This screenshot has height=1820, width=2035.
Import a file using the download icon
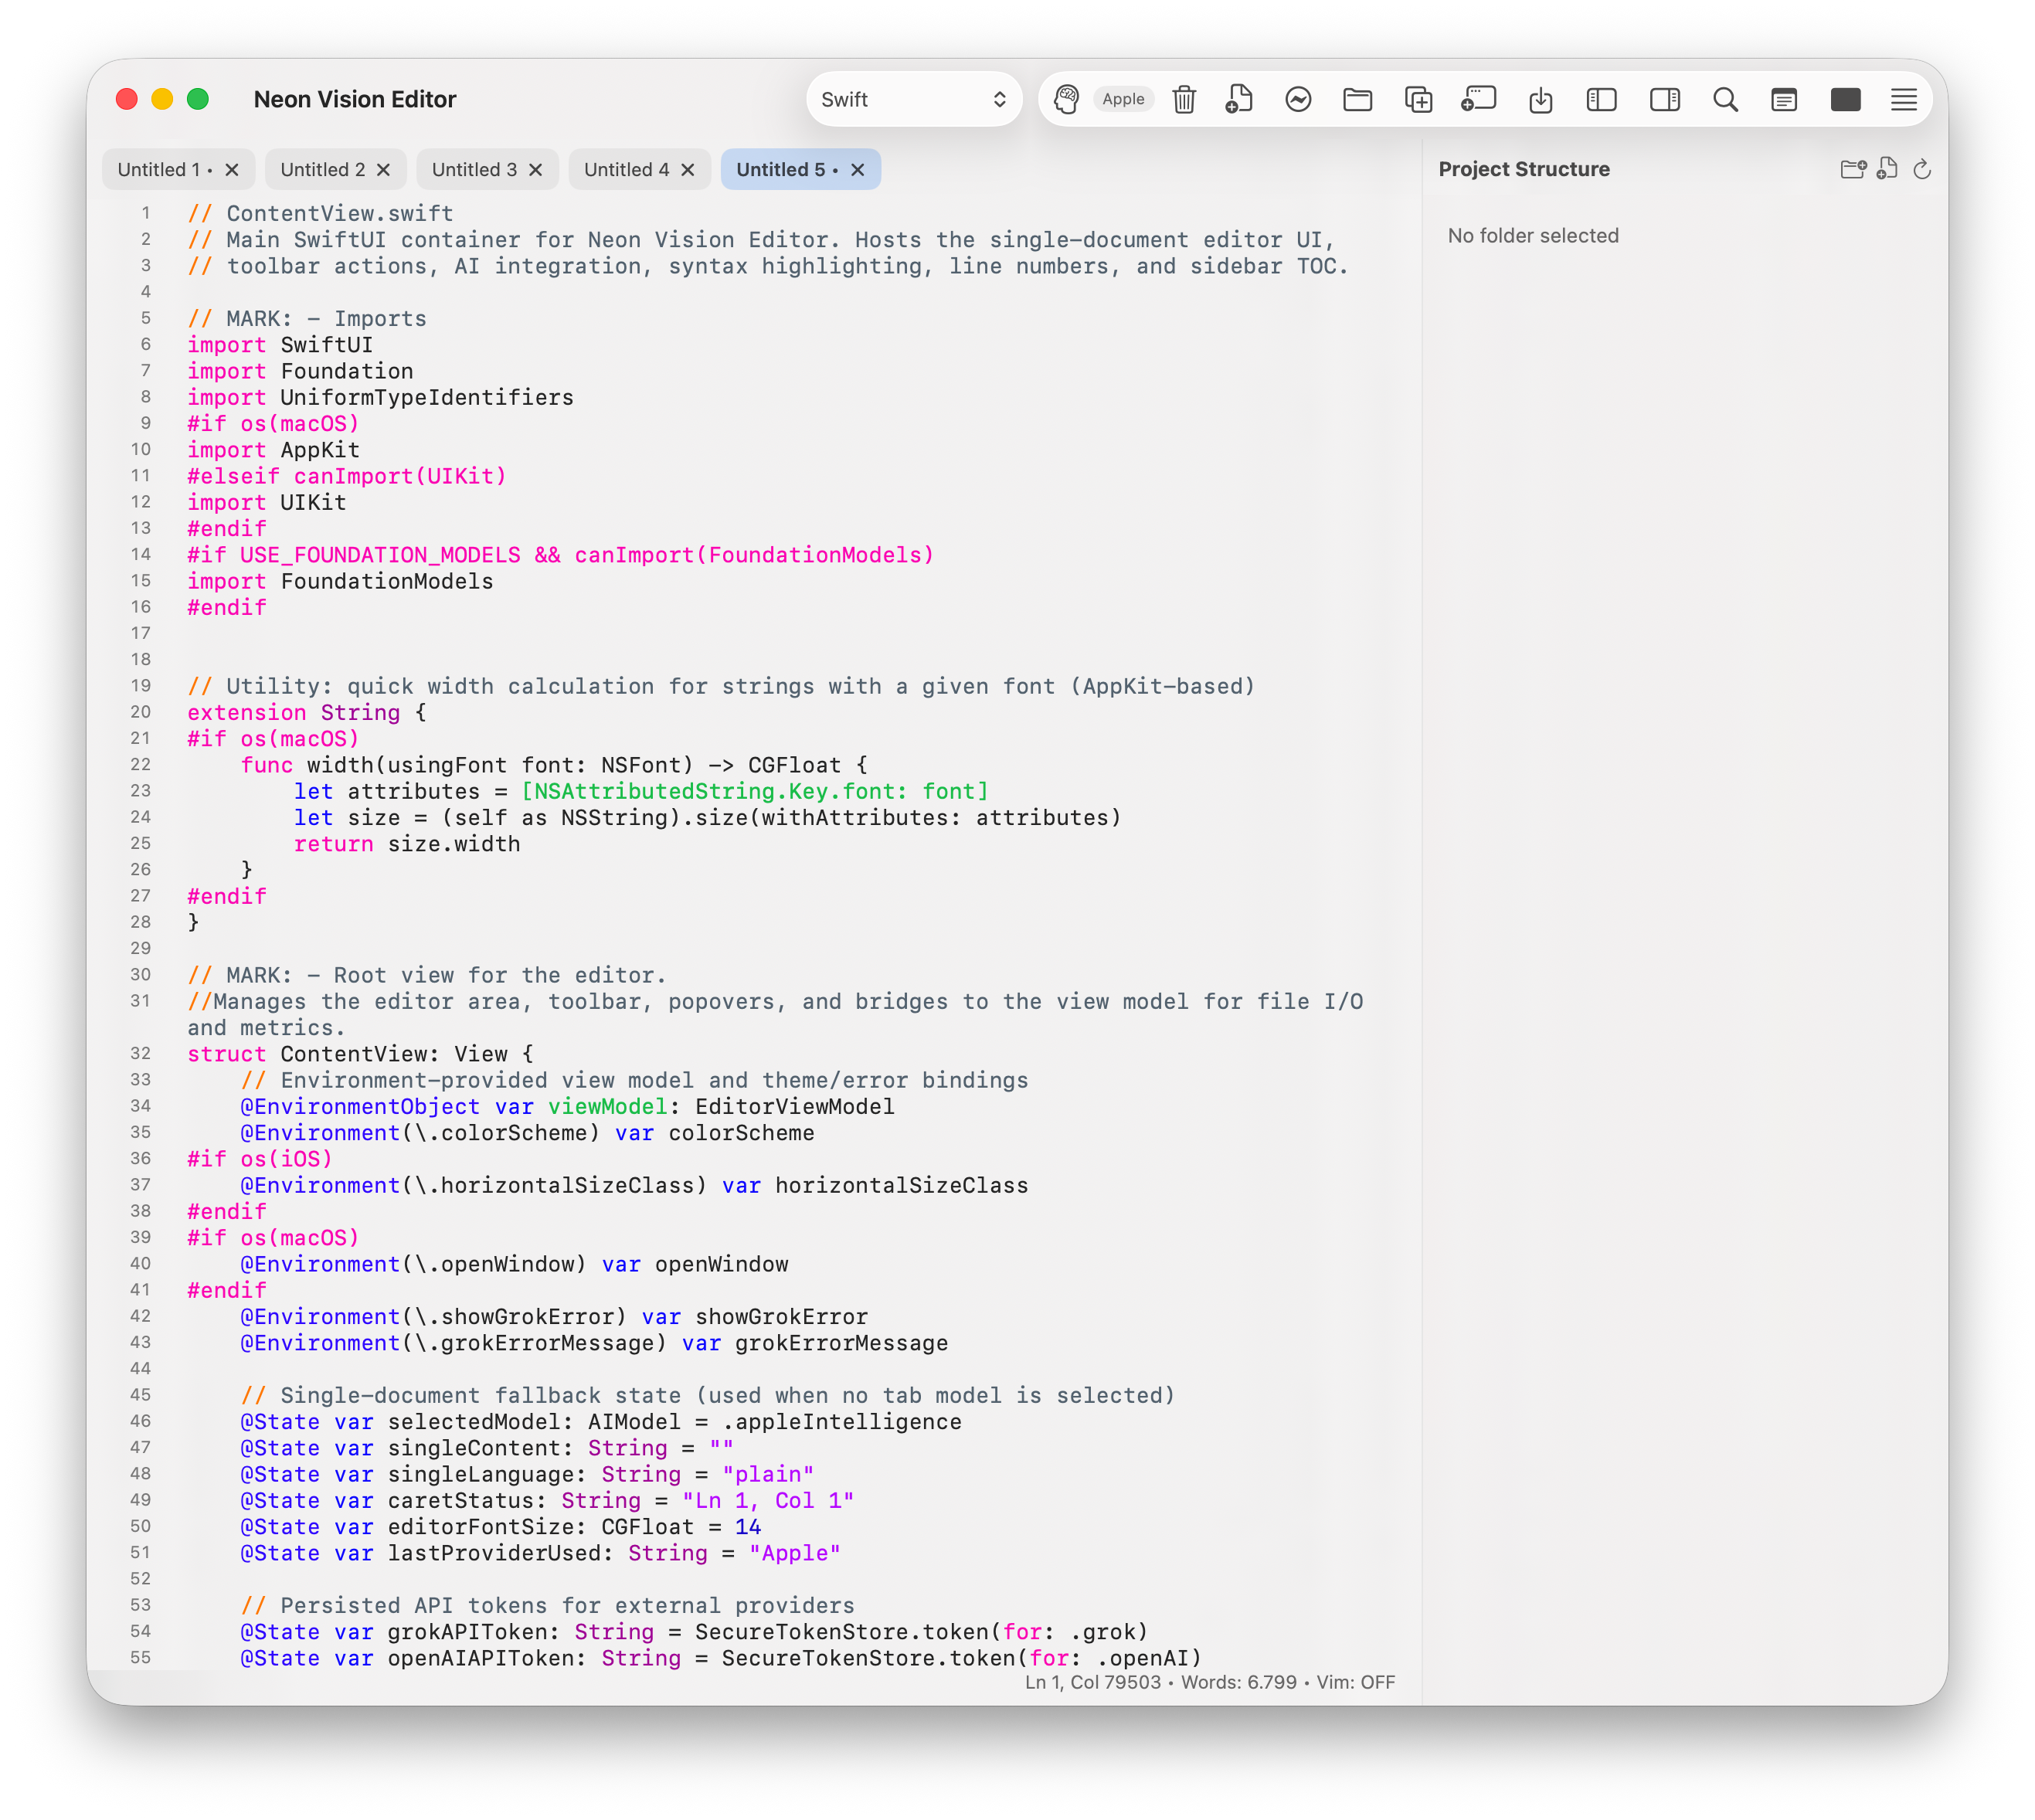click(x=1541, y=99)
